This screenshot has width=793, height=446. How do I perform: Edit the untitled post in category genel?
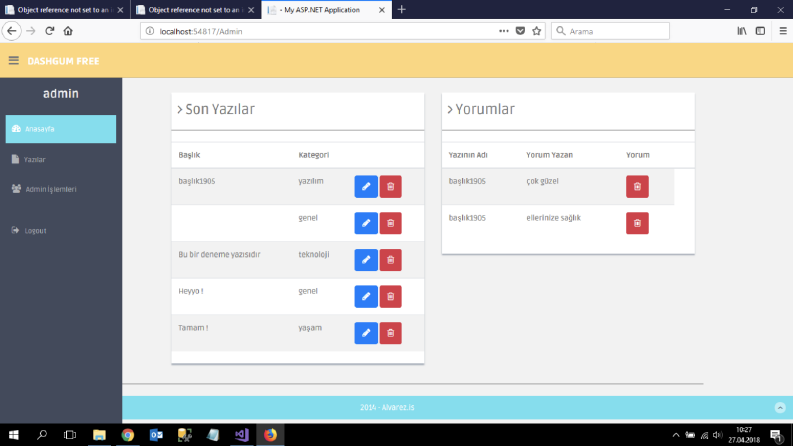click(x=366, y=223)
